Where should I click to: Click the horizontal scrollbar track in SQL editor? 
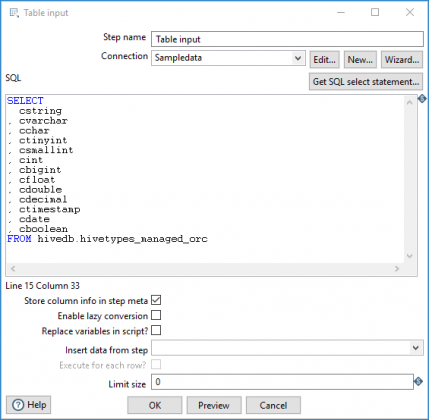point(205,269)
